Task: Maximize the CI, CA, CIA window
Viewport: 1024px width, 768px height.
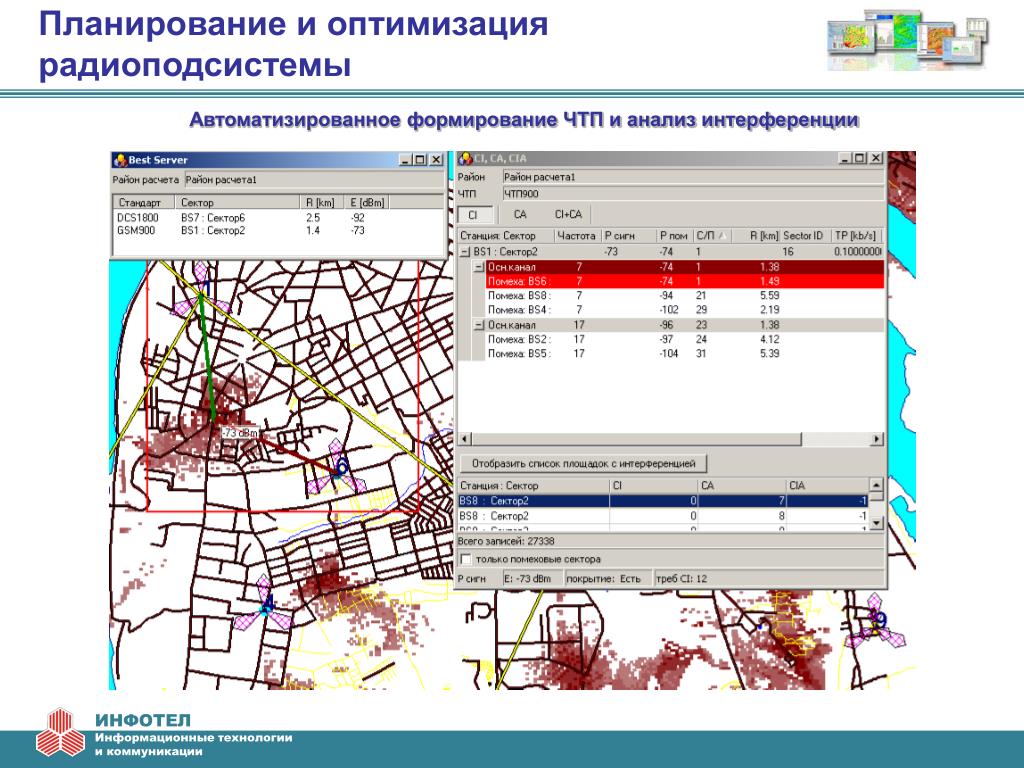Action: click(x=859, y=158)
